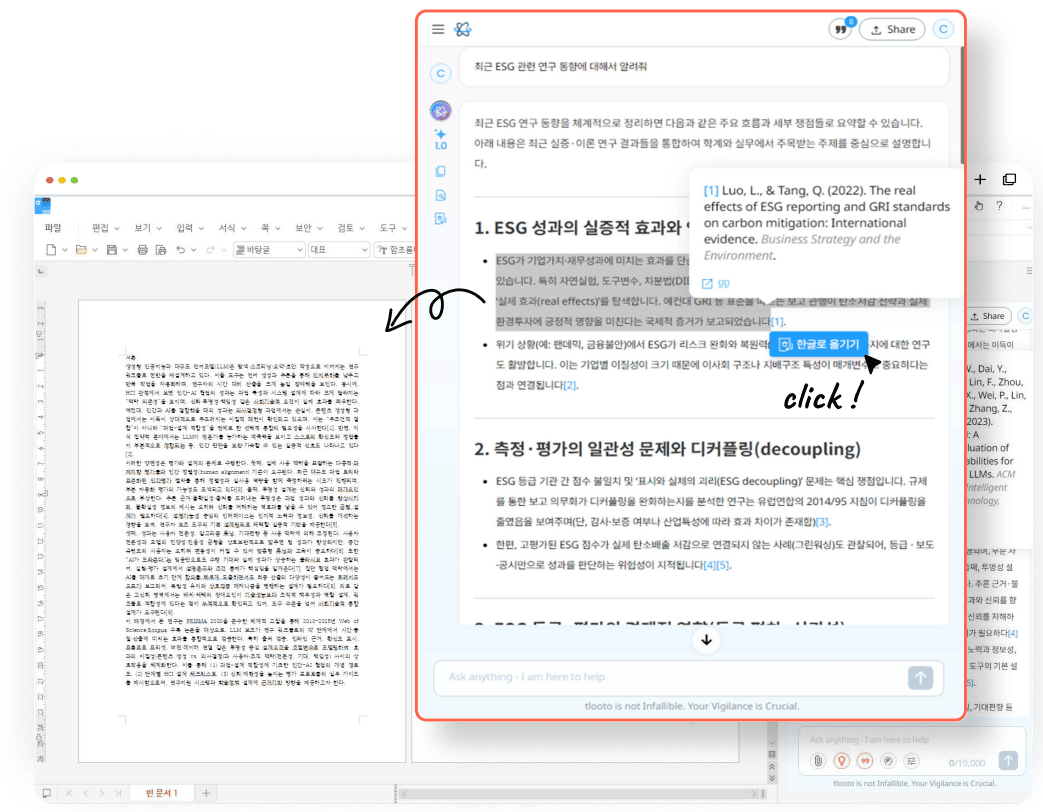
Task: Click the question mark help icon
Action: (x=999, y=206)
